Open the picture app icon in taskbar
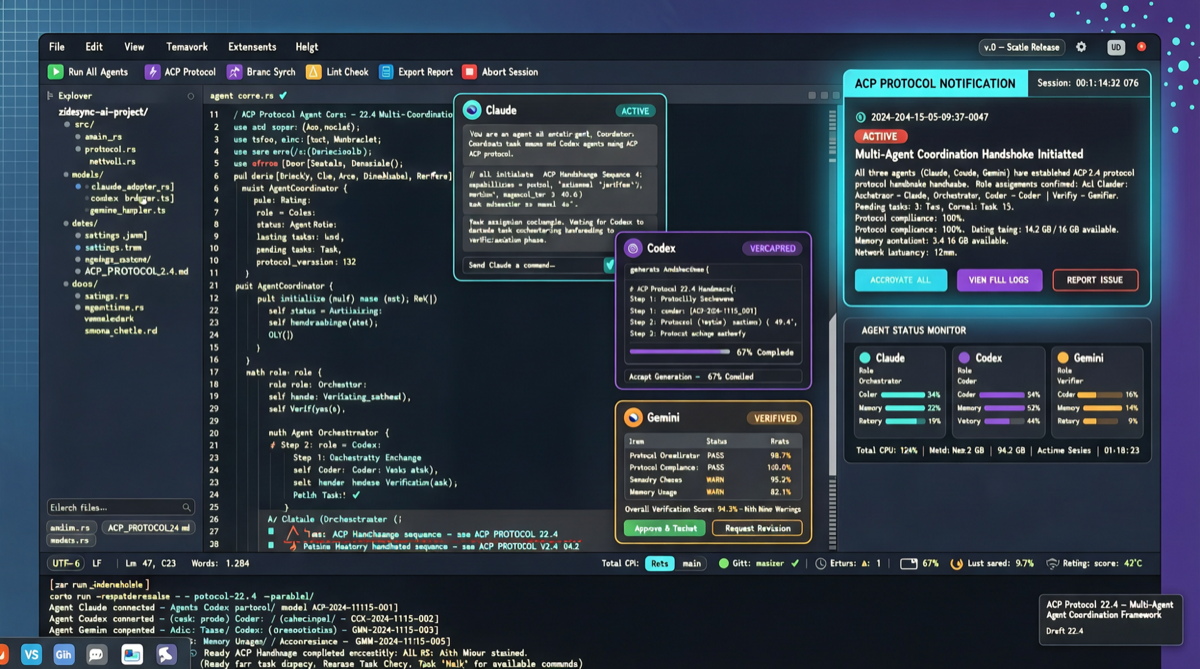 coord(132,655)
